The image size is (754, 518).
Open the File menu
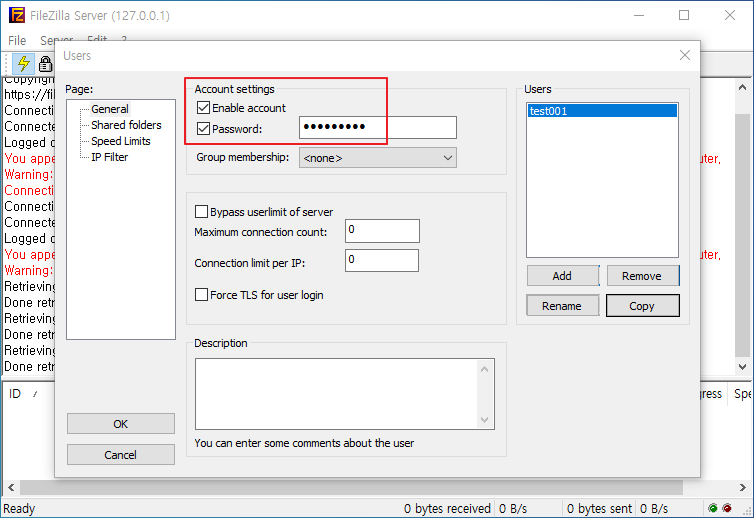(x=17, y=40)
